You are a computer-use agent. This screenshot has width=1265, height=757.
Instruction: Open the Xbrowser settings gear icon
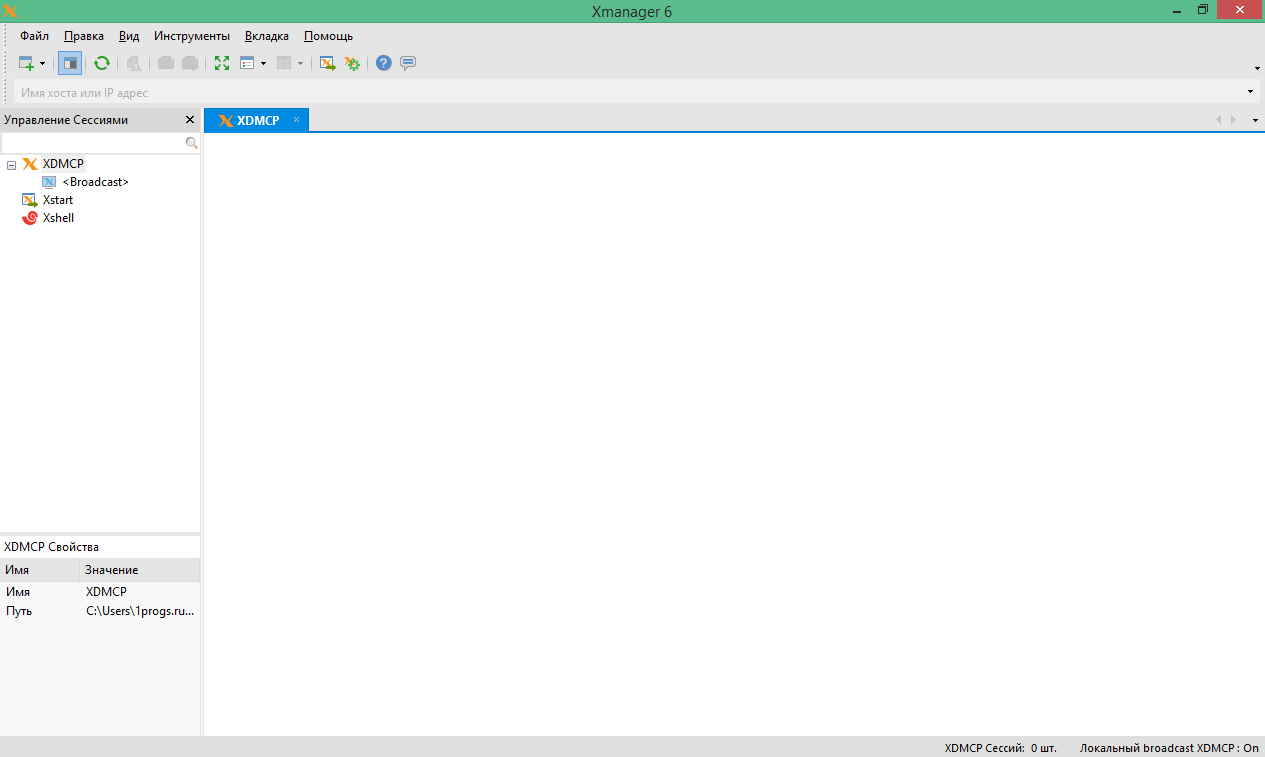tap(352, 63)
